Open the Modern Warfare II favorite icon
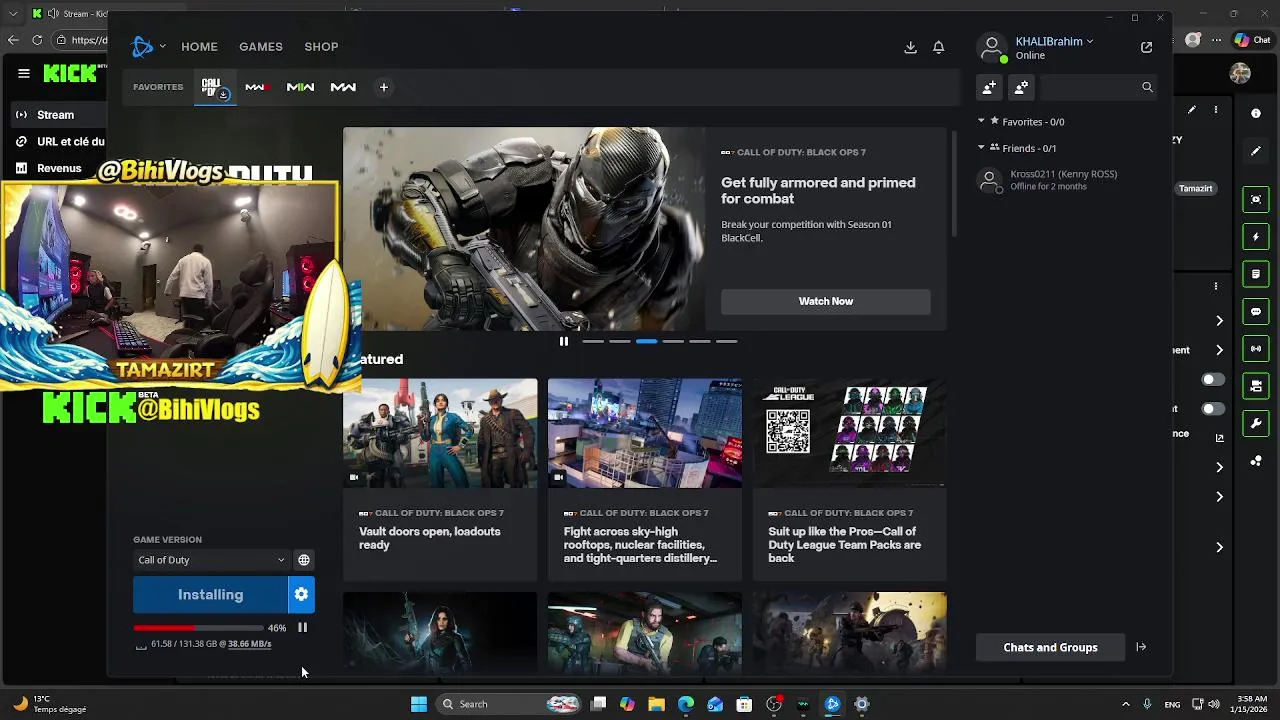 pos(300,87)
